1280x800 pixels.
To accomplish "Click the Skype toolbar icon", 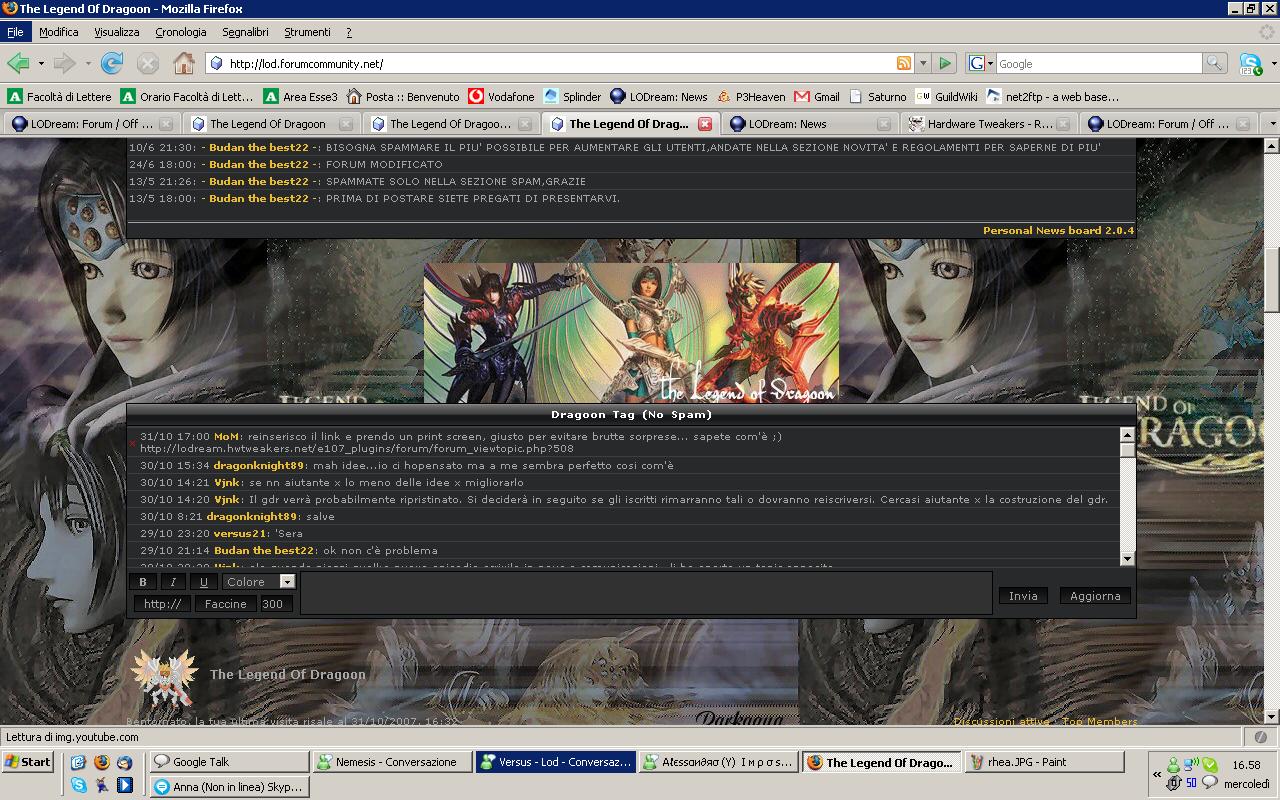I will point(1251,63).
